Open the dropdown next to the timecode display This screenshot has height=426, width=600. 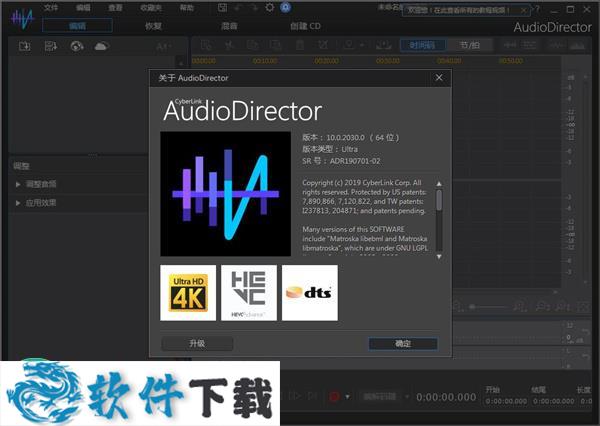(407, 397)
